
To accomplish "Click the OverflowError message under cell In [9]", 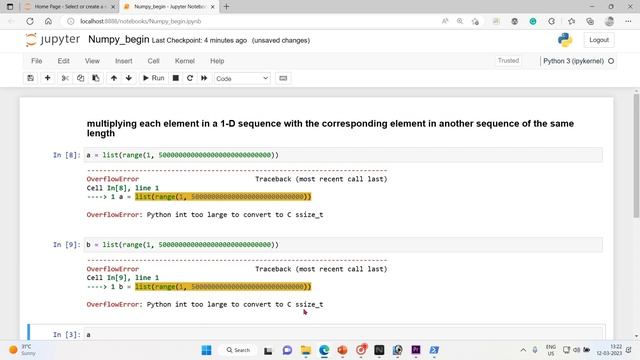I will pos(204,304).
